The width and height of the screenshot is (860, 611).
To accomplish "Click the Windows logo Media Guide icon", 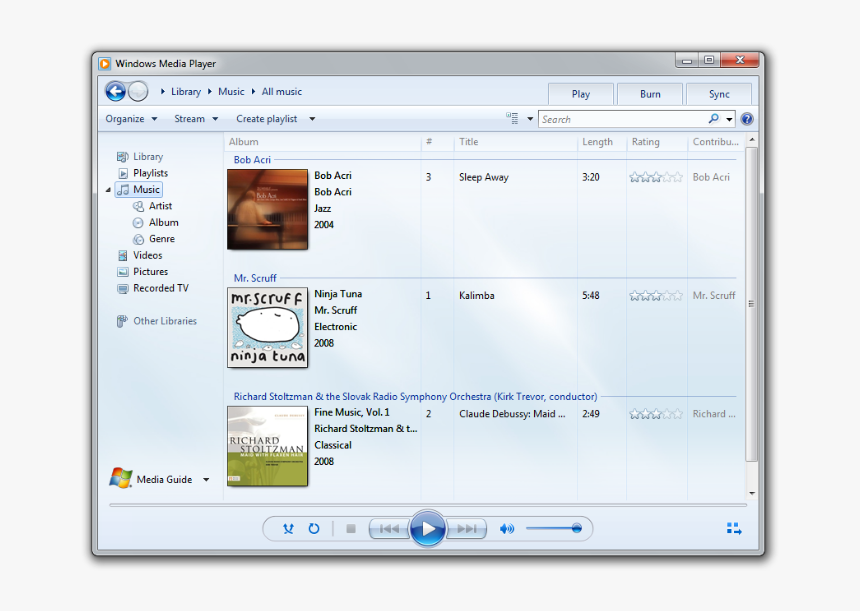I will coord(121,478).
